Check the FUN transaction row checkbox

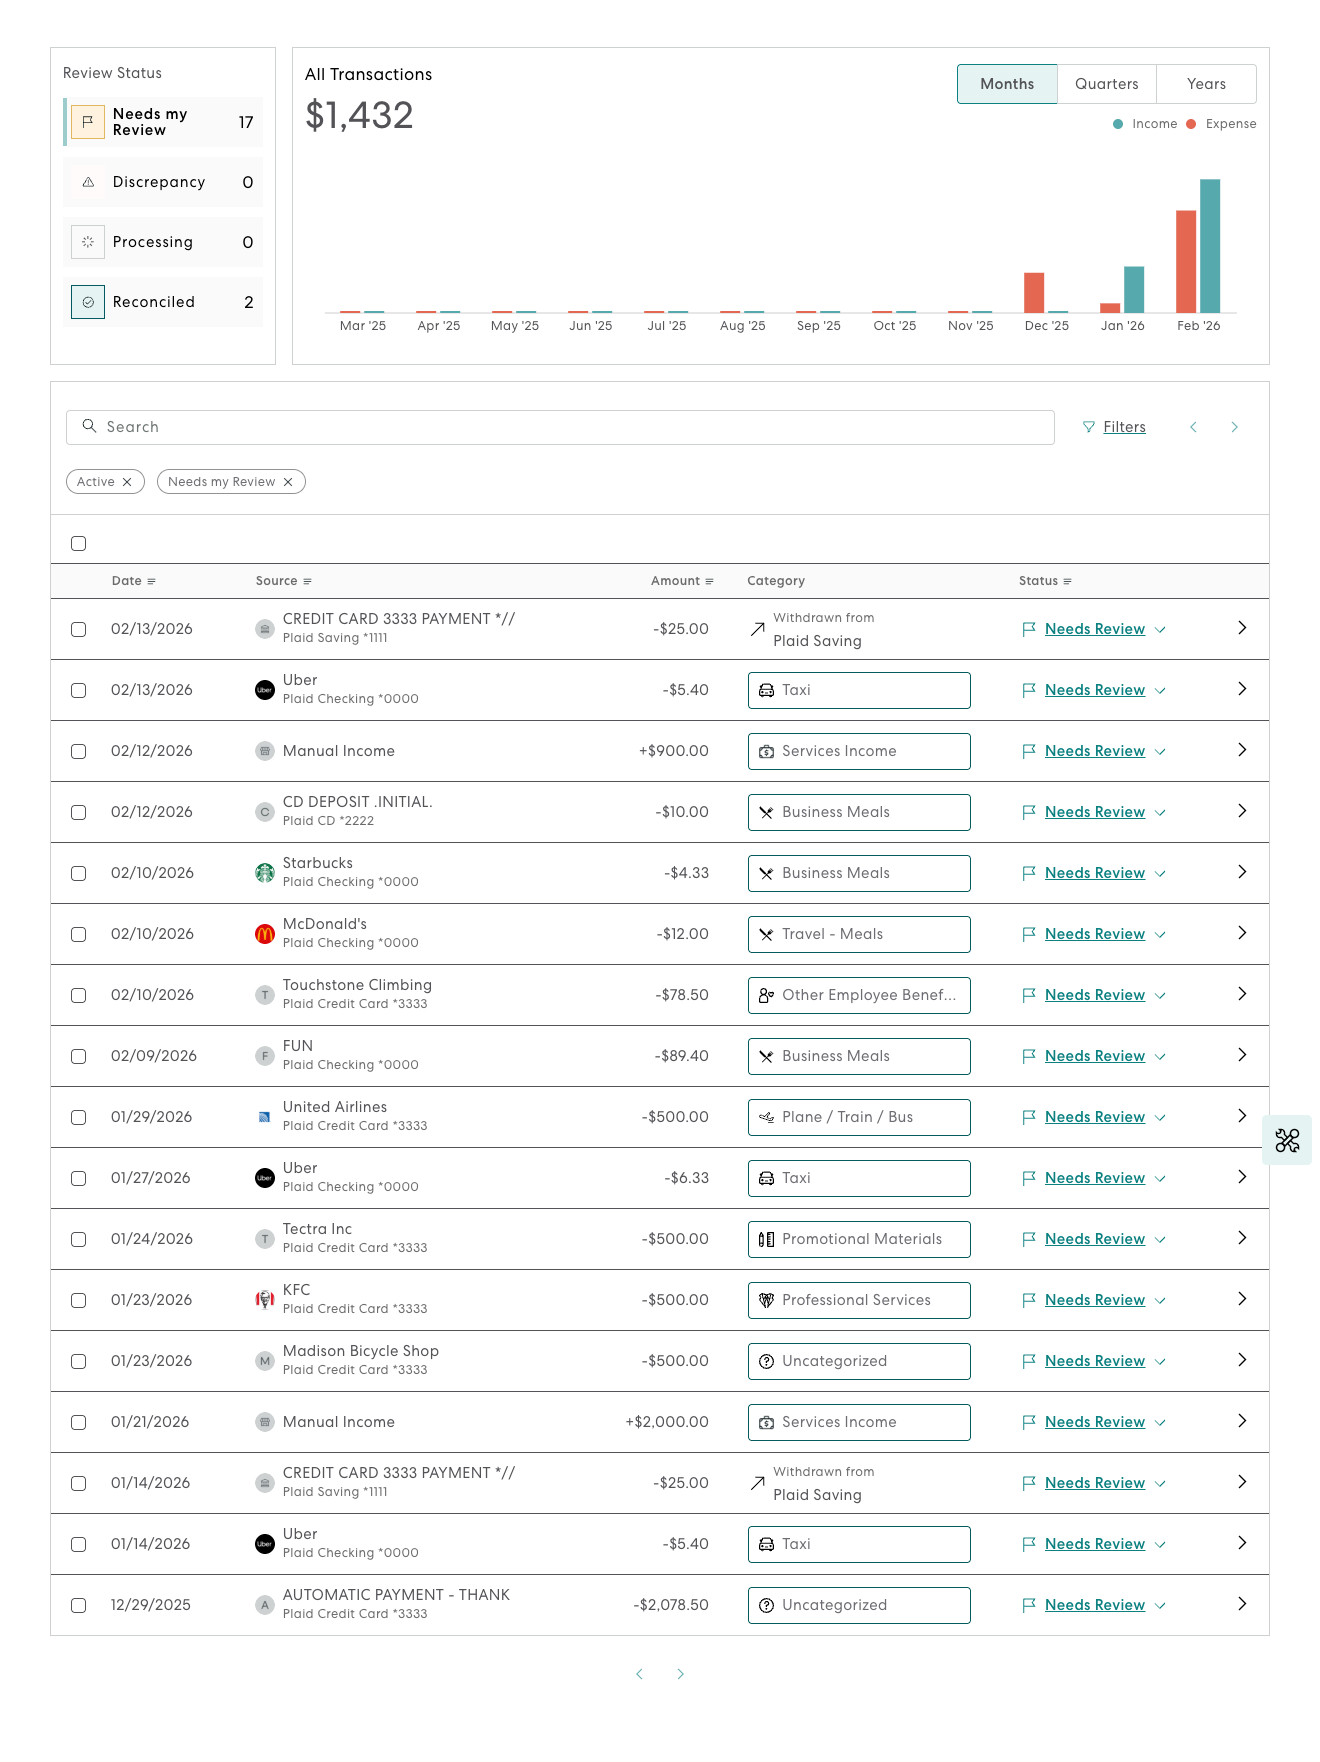pyautogui.click(x=79, y=1057)
